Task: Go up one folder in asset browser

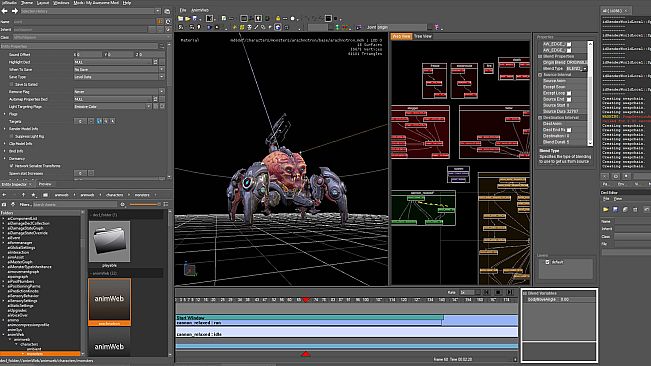Action: point(24,195)
